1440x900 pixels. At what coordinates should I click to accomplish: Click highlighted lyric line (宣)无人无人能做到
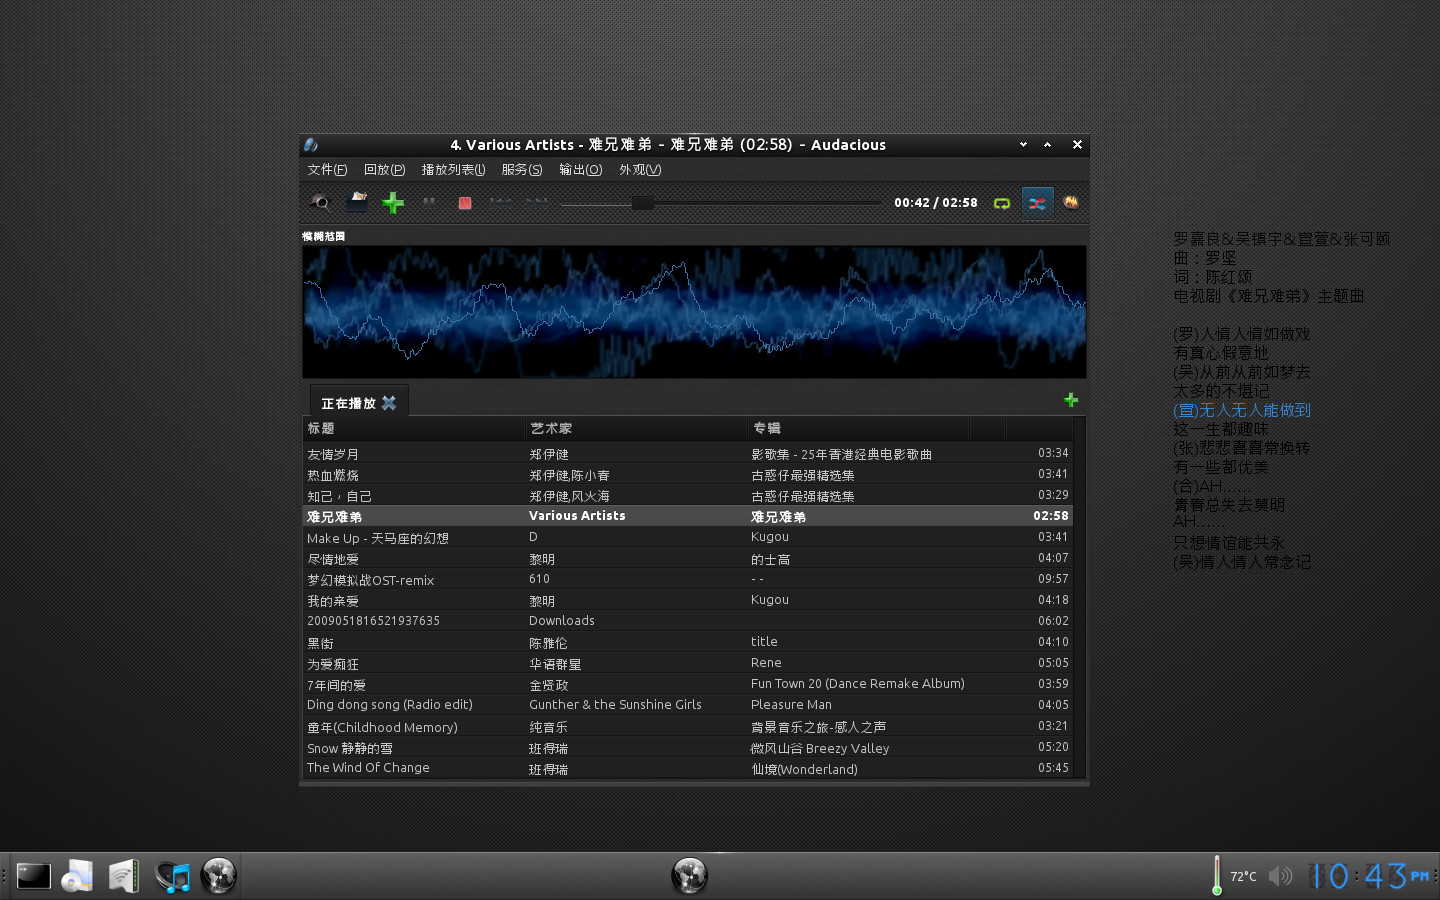[1242, 410]
